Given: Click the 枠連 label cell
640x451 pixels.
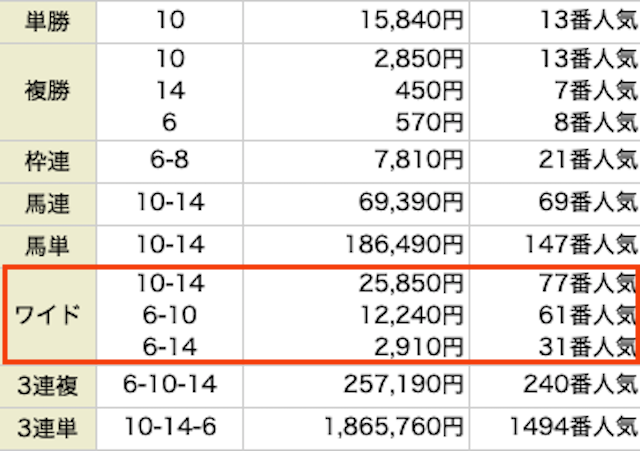Looking at the screenshot, I should pyautogui.click(x=47, y=161).
